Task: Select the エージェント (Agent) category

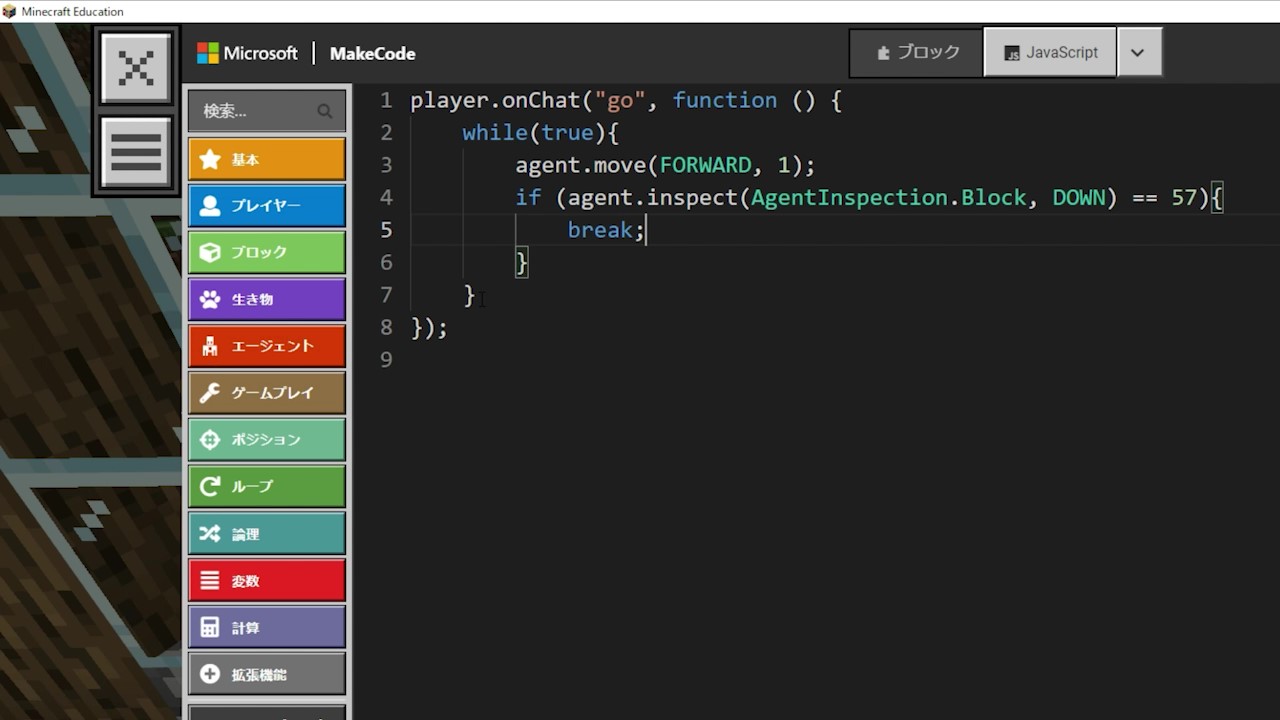Action: coord(266,346)
